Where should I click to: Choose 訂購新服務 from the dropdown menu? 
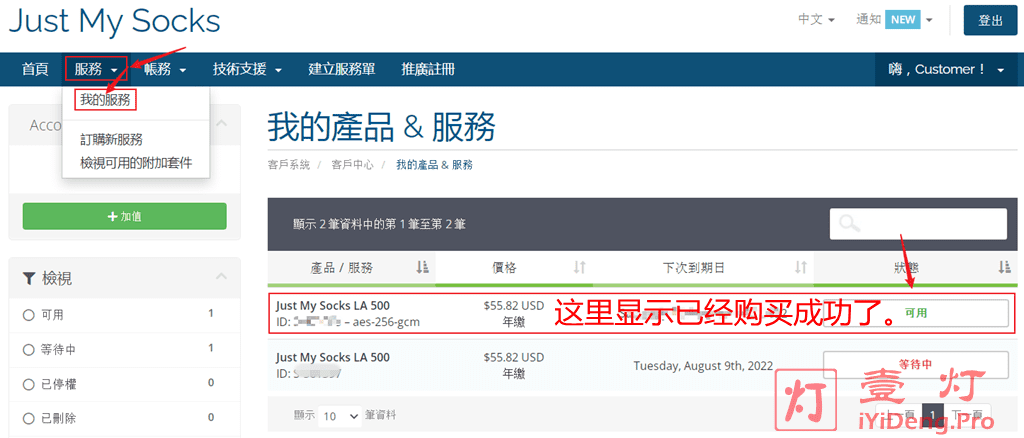pos(111,140)
